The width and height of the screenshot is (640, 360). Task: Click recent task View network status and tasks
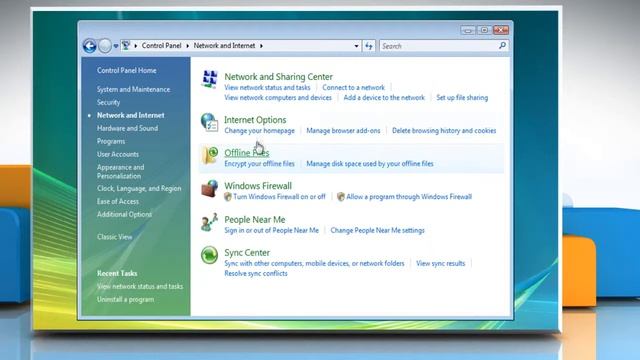tap(140, 287)
